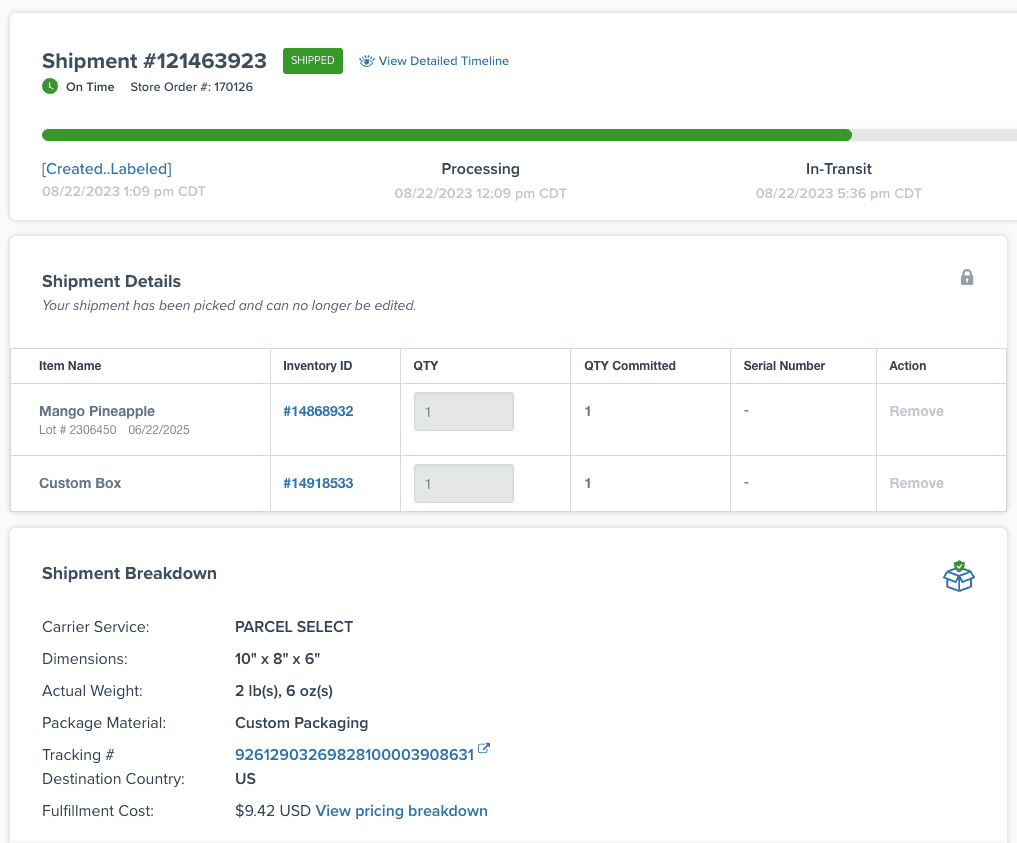Click the In-Transit stage label
1017x843 pixels.
tap(838, 169)
